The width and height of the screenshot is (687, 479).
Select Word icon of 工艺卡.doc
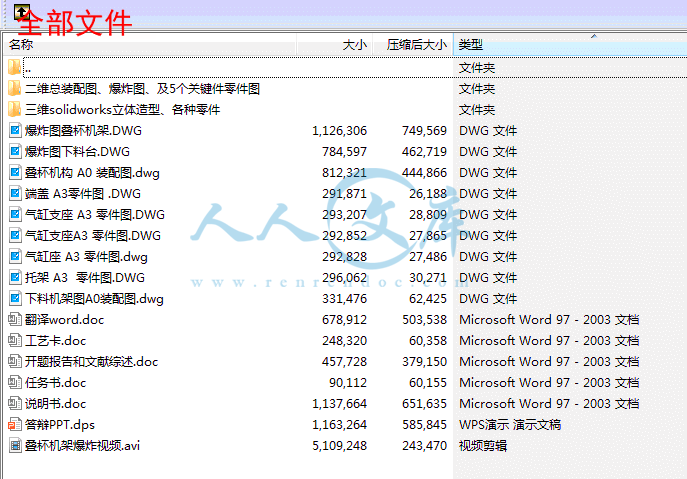tap(15, 341)
